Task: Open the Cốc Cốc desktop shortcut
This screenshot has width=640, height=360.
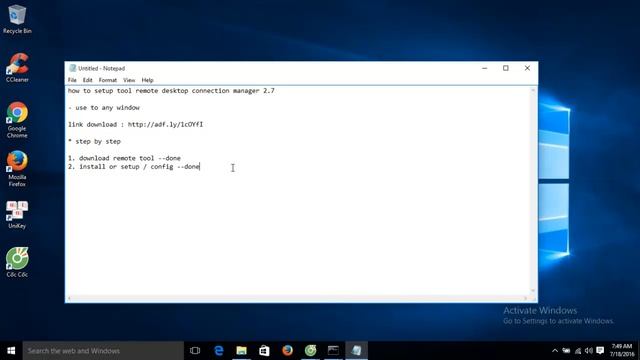Action: pyautogui.click(x=17, y=262)
